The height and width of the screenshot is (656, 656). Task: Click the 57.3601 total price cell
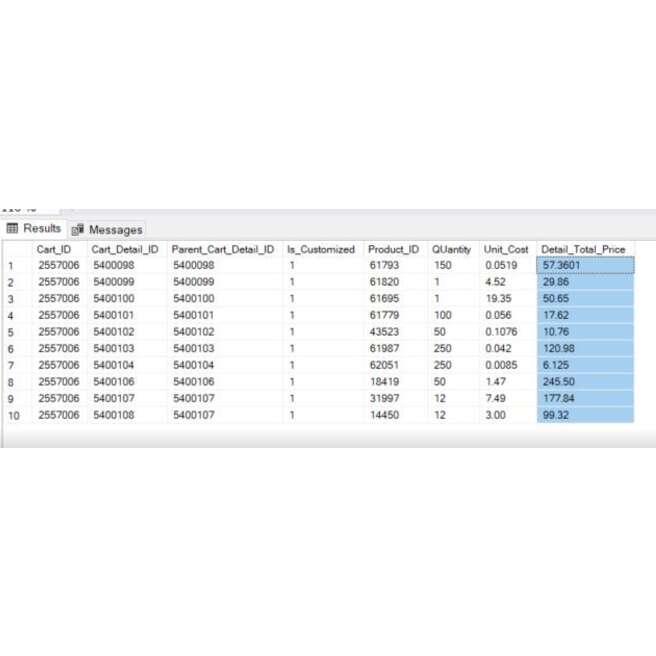584,266
